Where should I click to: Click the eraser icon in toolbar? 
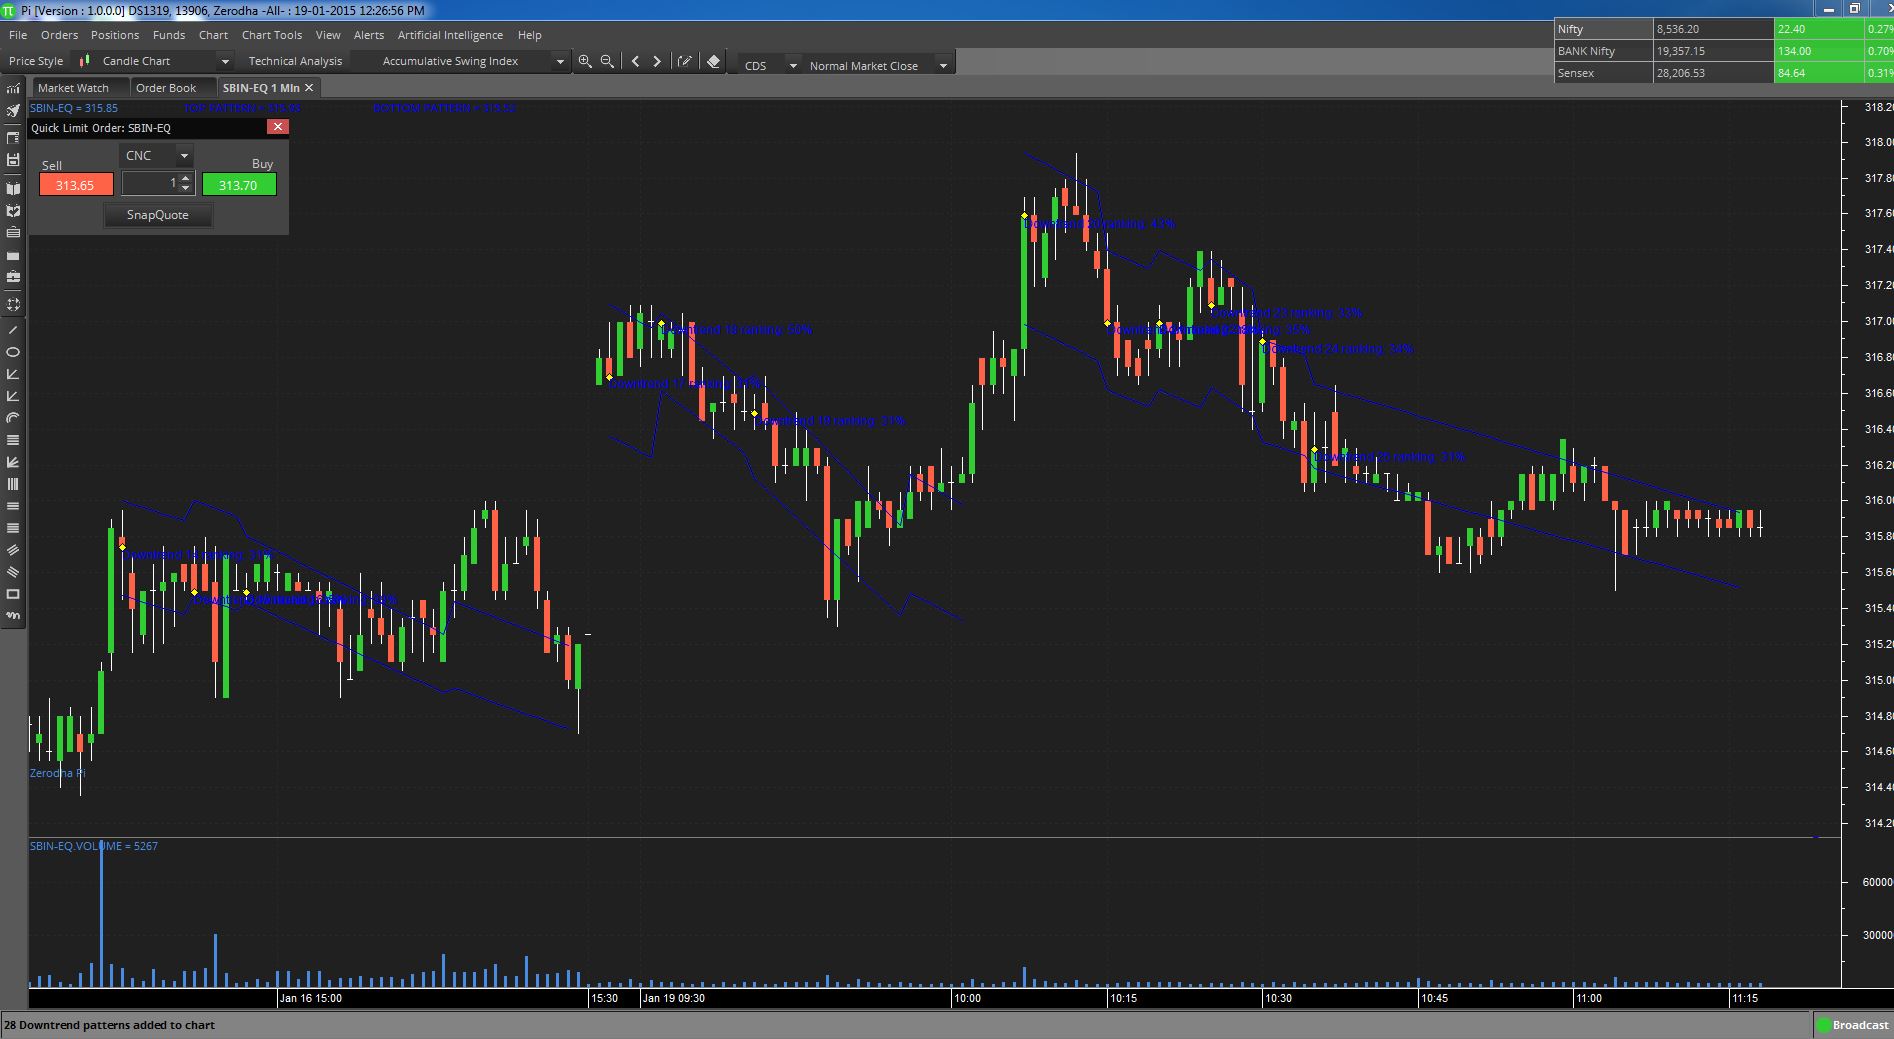point(713,61)
